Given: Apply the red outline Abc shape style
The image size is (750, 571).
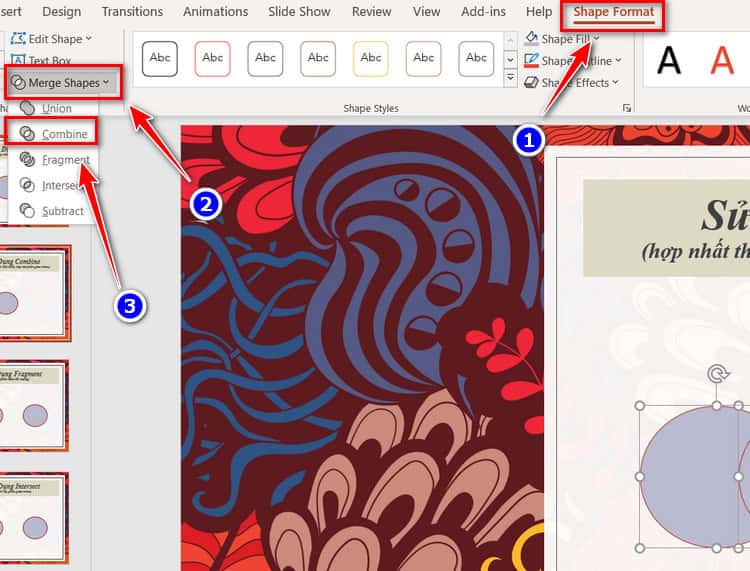Looking at the screenshot, I should pyautogui.click(x=212, y=59).
